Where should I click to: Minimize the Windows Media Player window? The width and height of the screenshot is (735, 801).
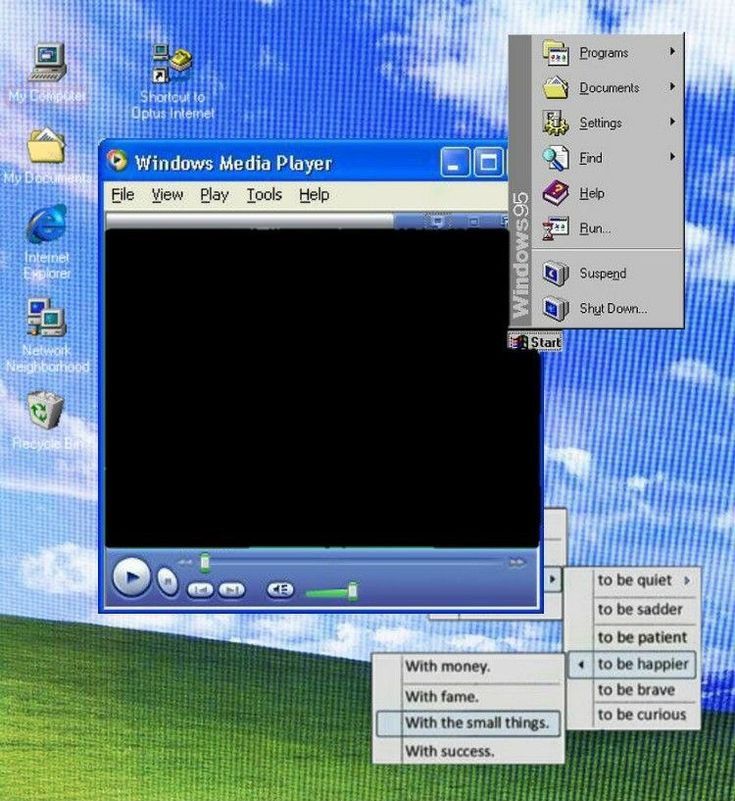(455, 162)
